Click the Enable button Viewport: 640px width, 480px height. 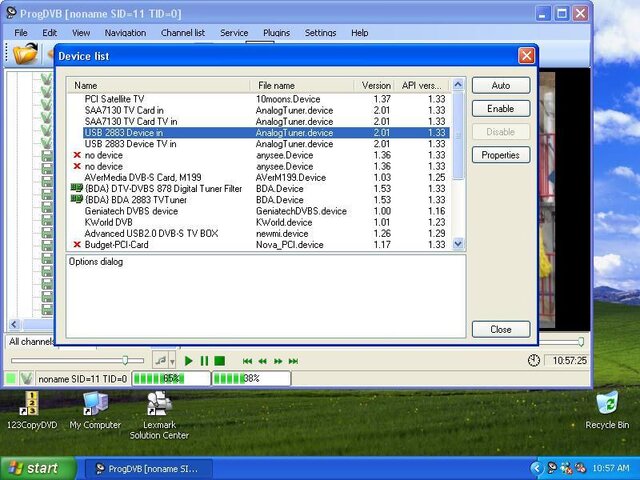click(x=501, y=109)
